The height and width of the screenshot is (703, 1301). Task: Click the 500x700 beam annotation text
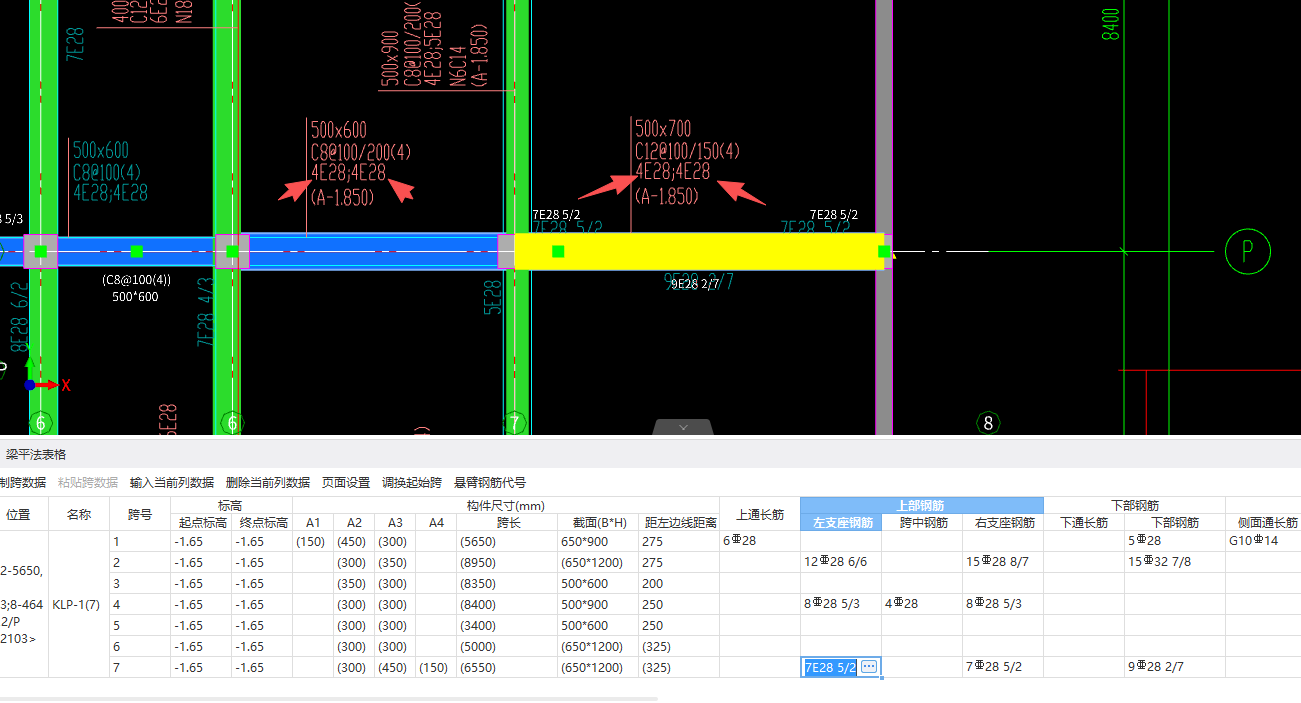click(x=663, y=129)
